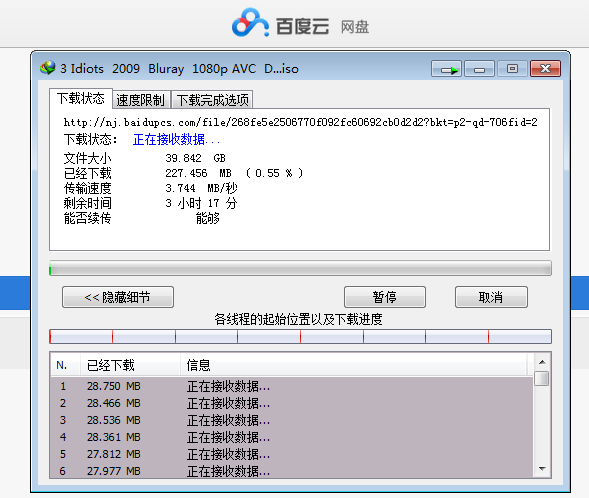Close the 3 Idiots download dialog
Screen dimensions: 589x498
tap(545, 69)
